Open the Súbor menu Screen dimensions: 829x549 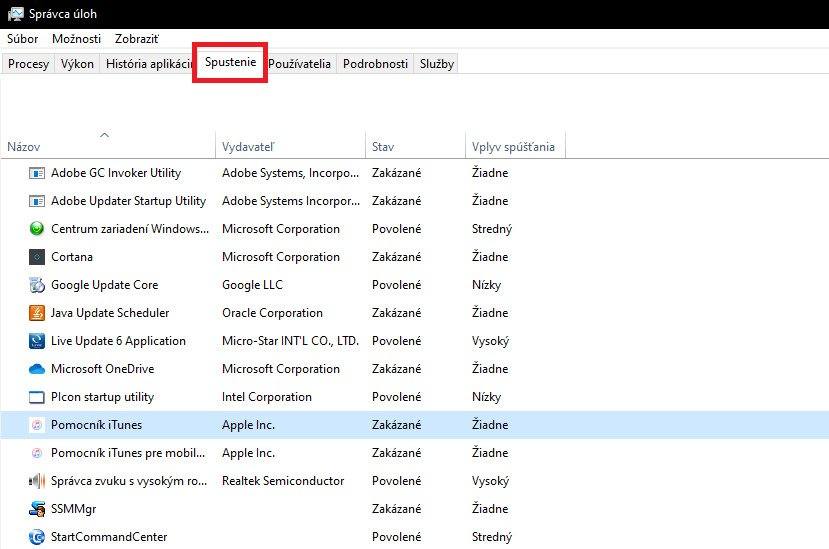23,39
